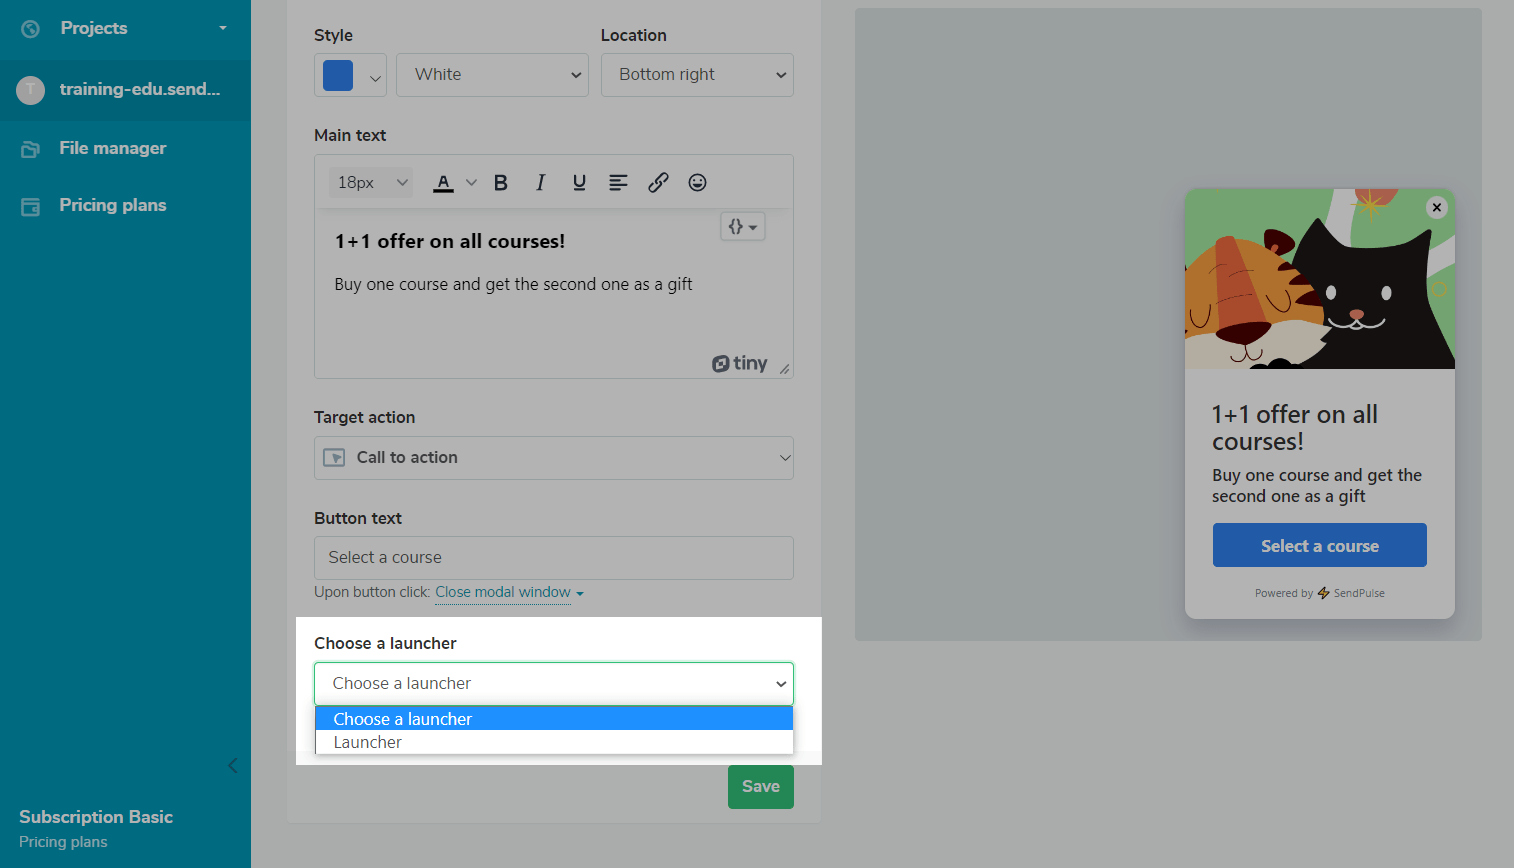Open the blue style color picker
Viewport: 1514px width, 868px height.
(x=350, y=75)
